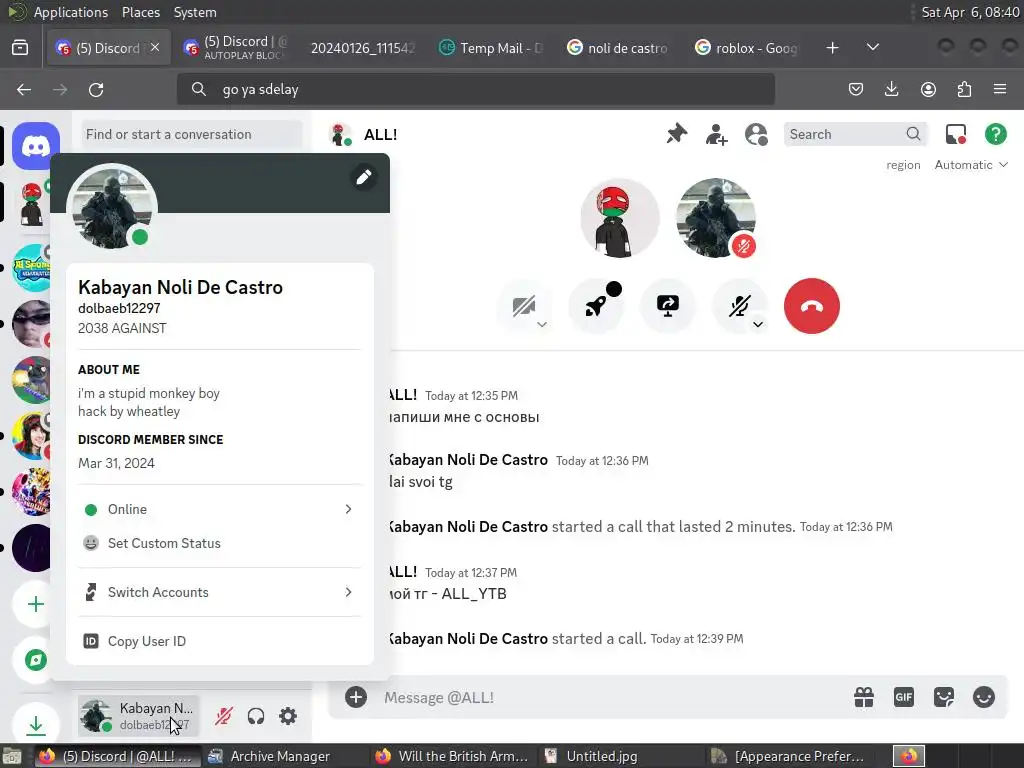
Task: Switch to 20240126_111542 tab
Action: click(362, 48)
